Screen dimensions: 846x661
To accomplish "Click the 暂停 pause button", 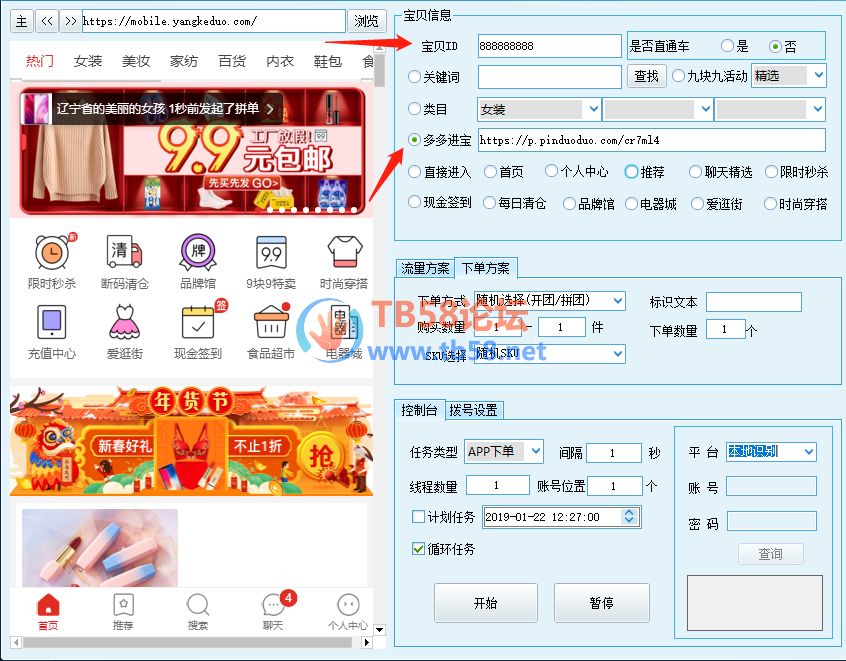I will pyautogui.click(x=602, y=603).
